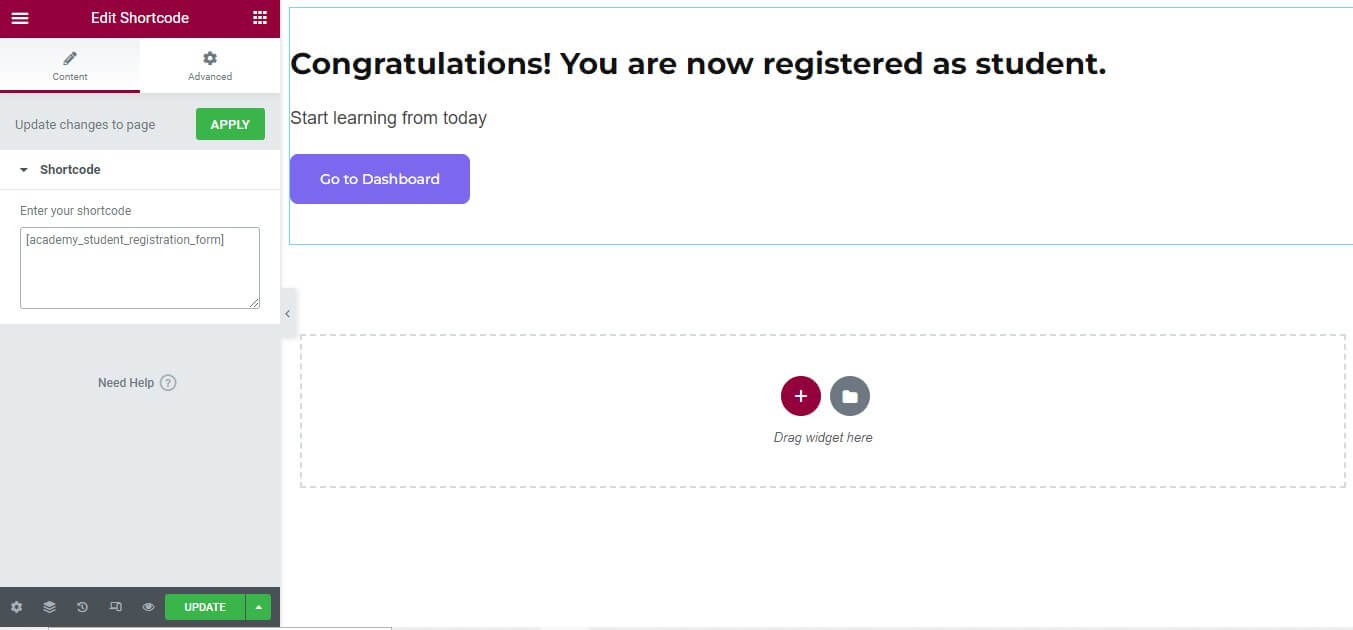Image resolution: width=1353 pixels, height=630 pixels.
Task: Open the widgets grid panel
Action: pos(260,18)
